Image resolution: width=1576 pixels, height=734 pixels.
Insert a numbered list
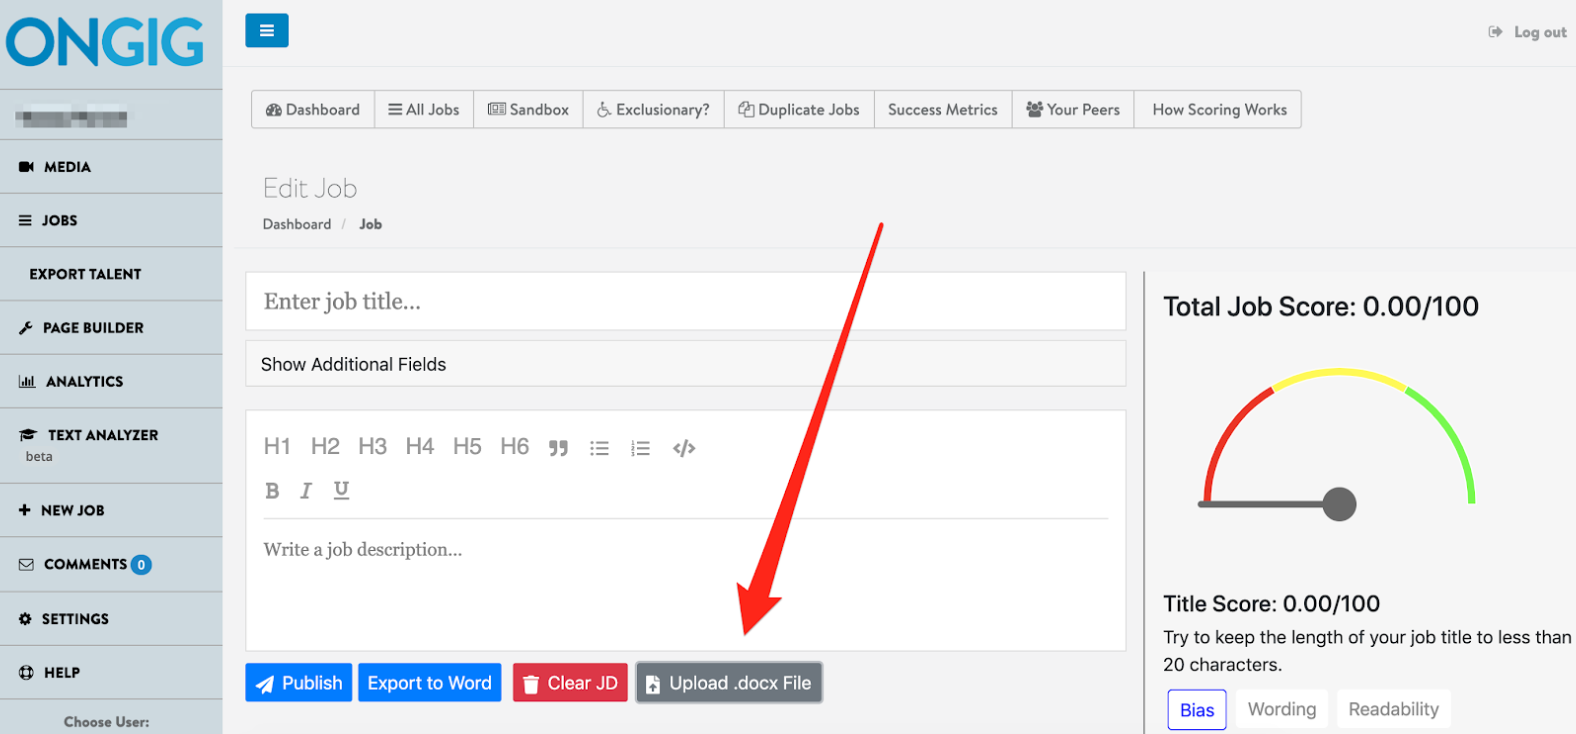641,448
